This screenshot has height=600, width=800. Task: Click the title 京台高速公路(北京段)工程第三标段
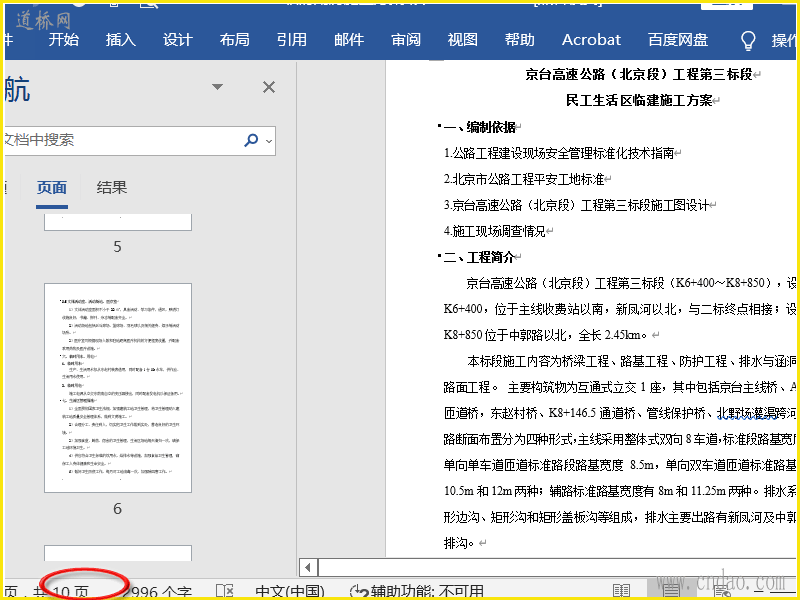639,74
